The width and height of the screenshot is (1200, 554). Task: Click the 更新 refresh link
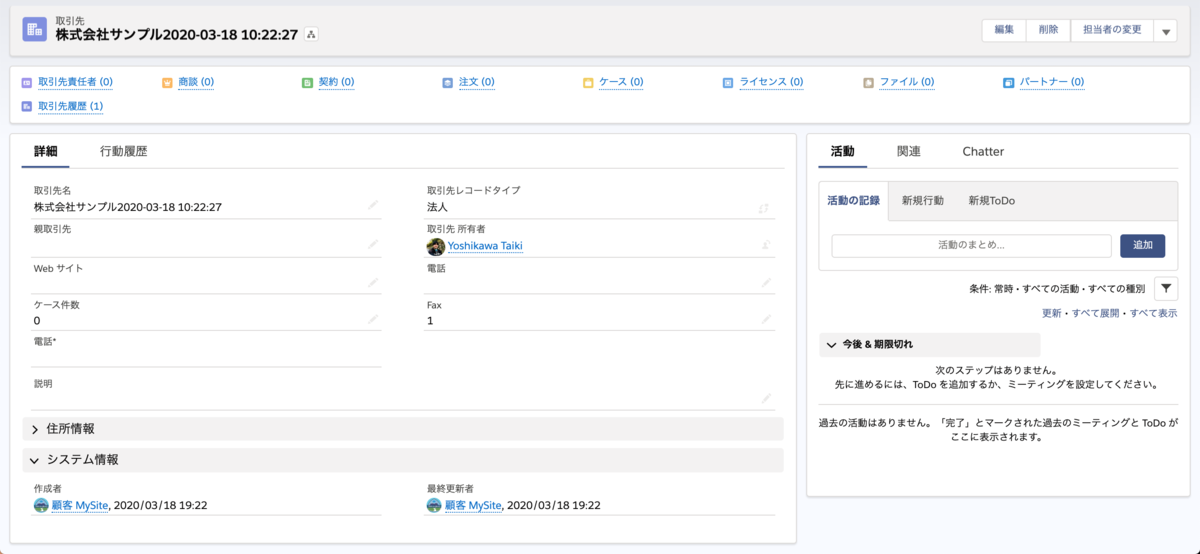[1052, 313]
